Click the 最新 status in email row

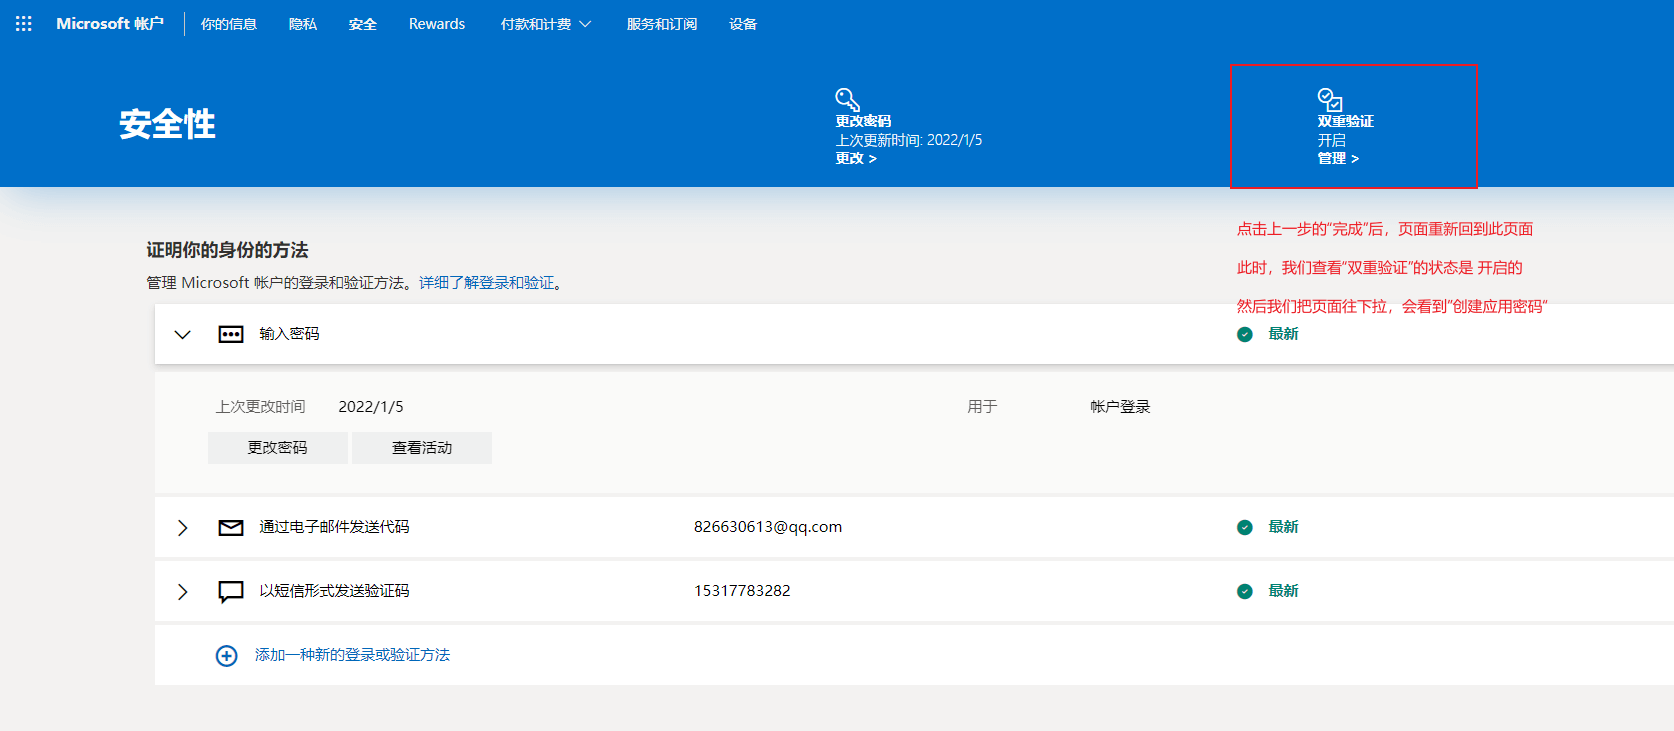coord(1284,527)
